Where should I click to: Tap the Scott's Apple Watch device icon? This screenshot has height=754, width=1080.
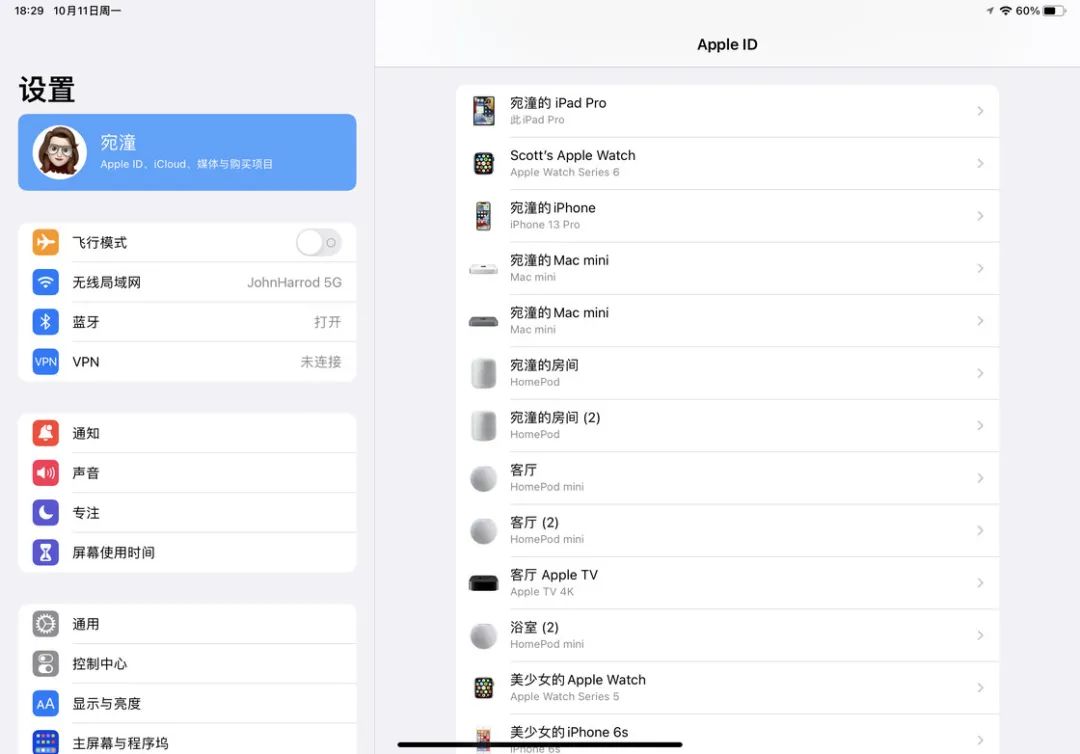click(x=484, y=163)
